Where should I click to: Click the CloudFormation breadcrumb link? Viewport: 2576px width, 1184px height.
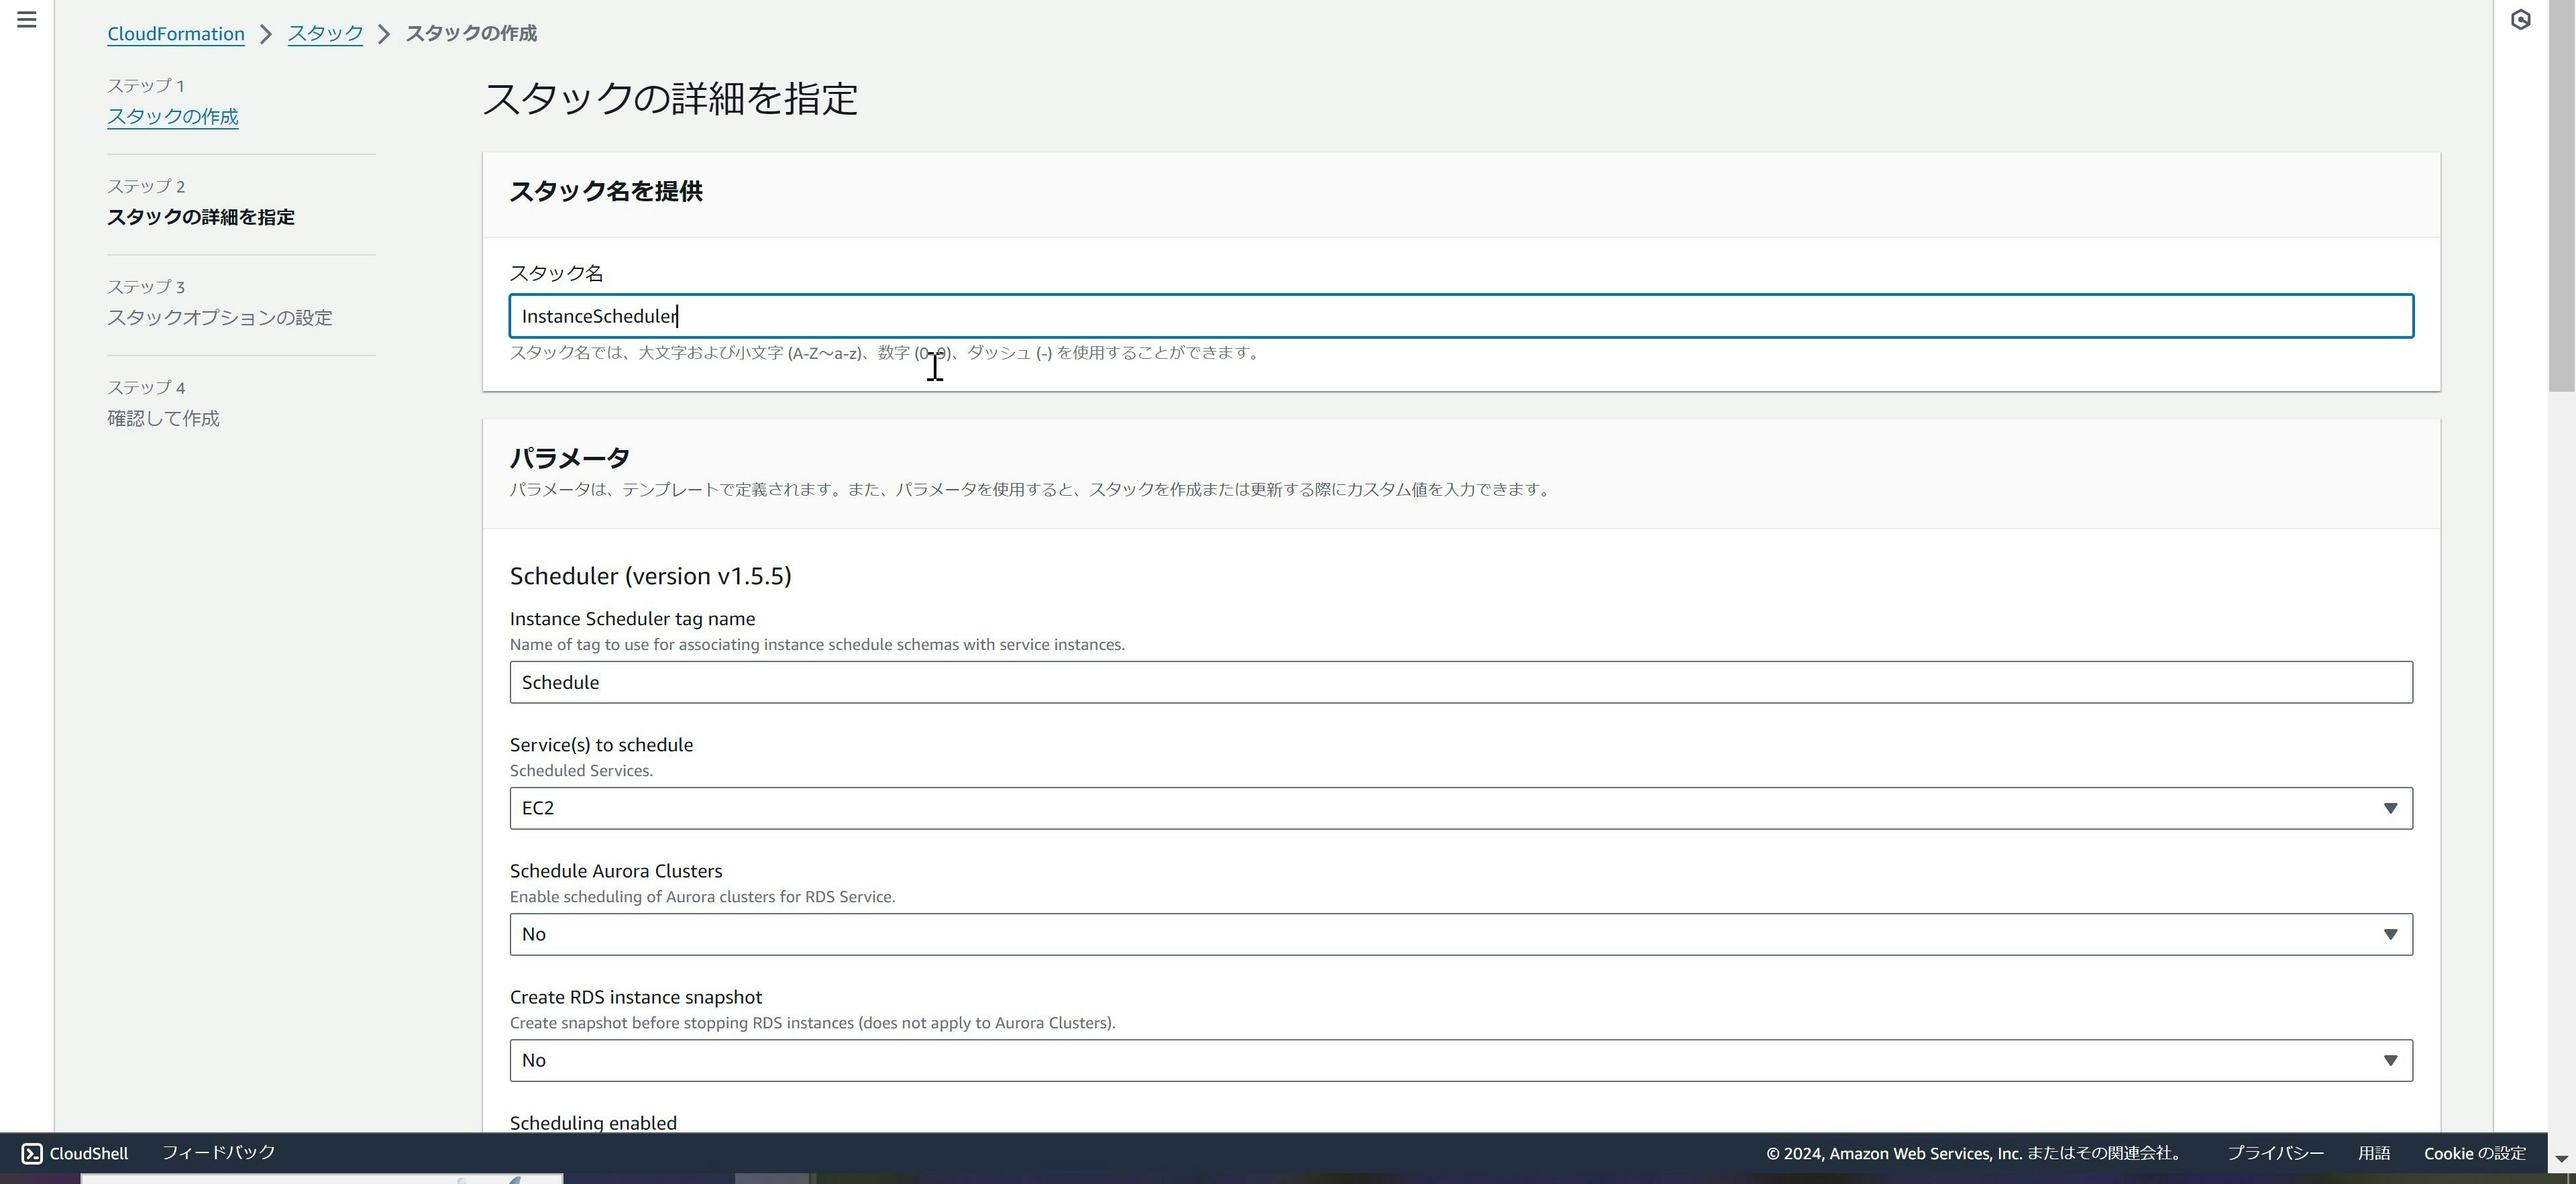point(176,33)
